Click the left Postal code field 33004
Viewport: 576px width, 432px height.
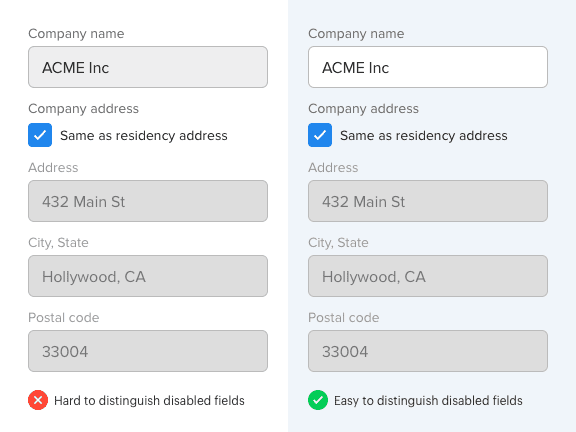[148, 351]
